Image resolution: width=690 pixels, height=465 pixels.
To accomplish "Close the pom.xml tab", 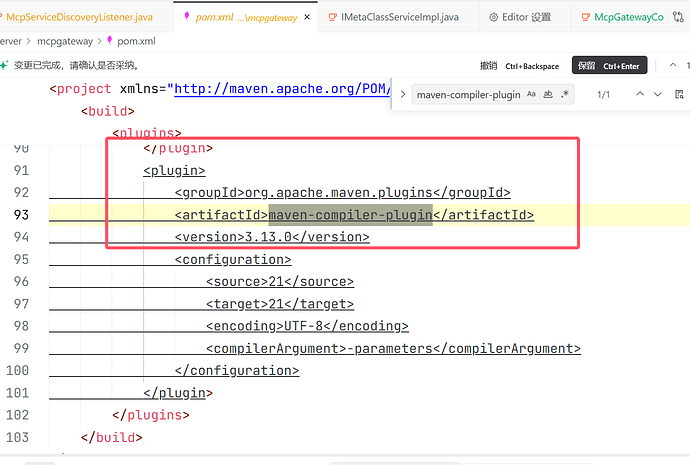I will (x=307, y=17).
